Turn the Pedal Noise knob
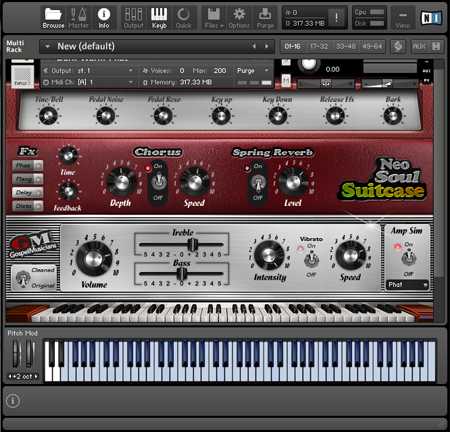 tap(106, 116)
